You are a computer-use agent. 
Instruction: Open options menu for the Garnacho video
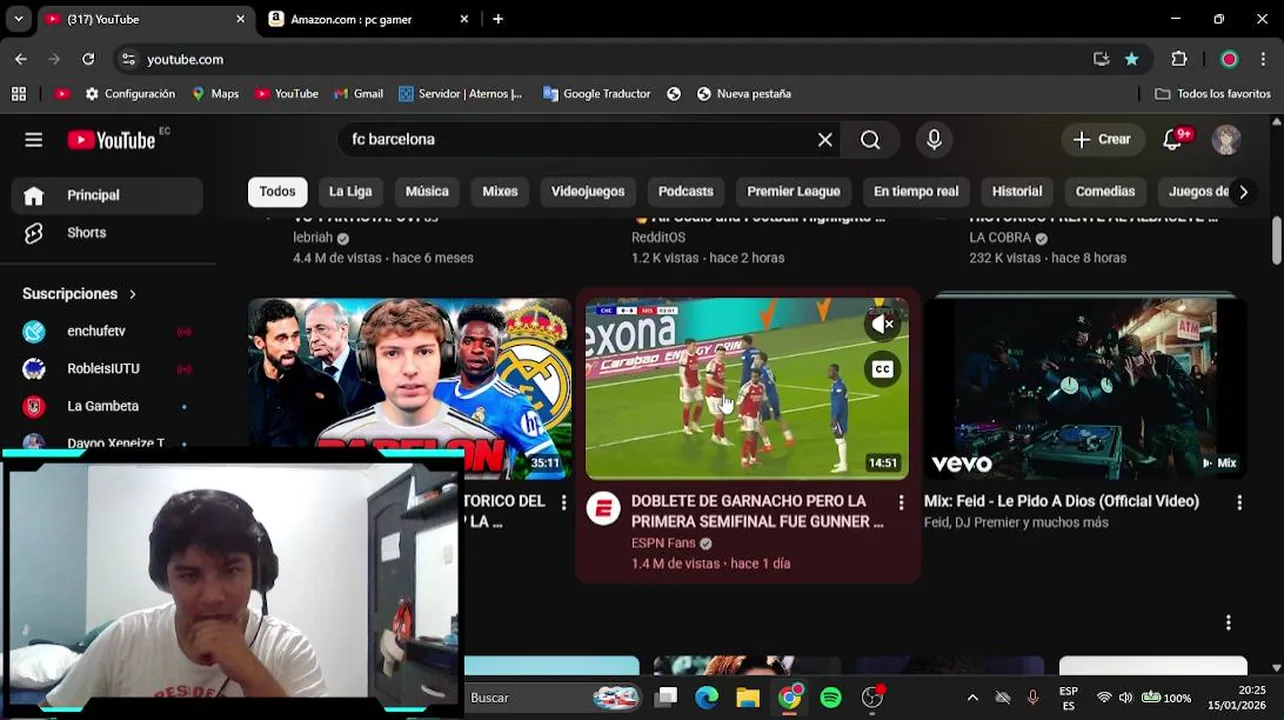point(901,502)
